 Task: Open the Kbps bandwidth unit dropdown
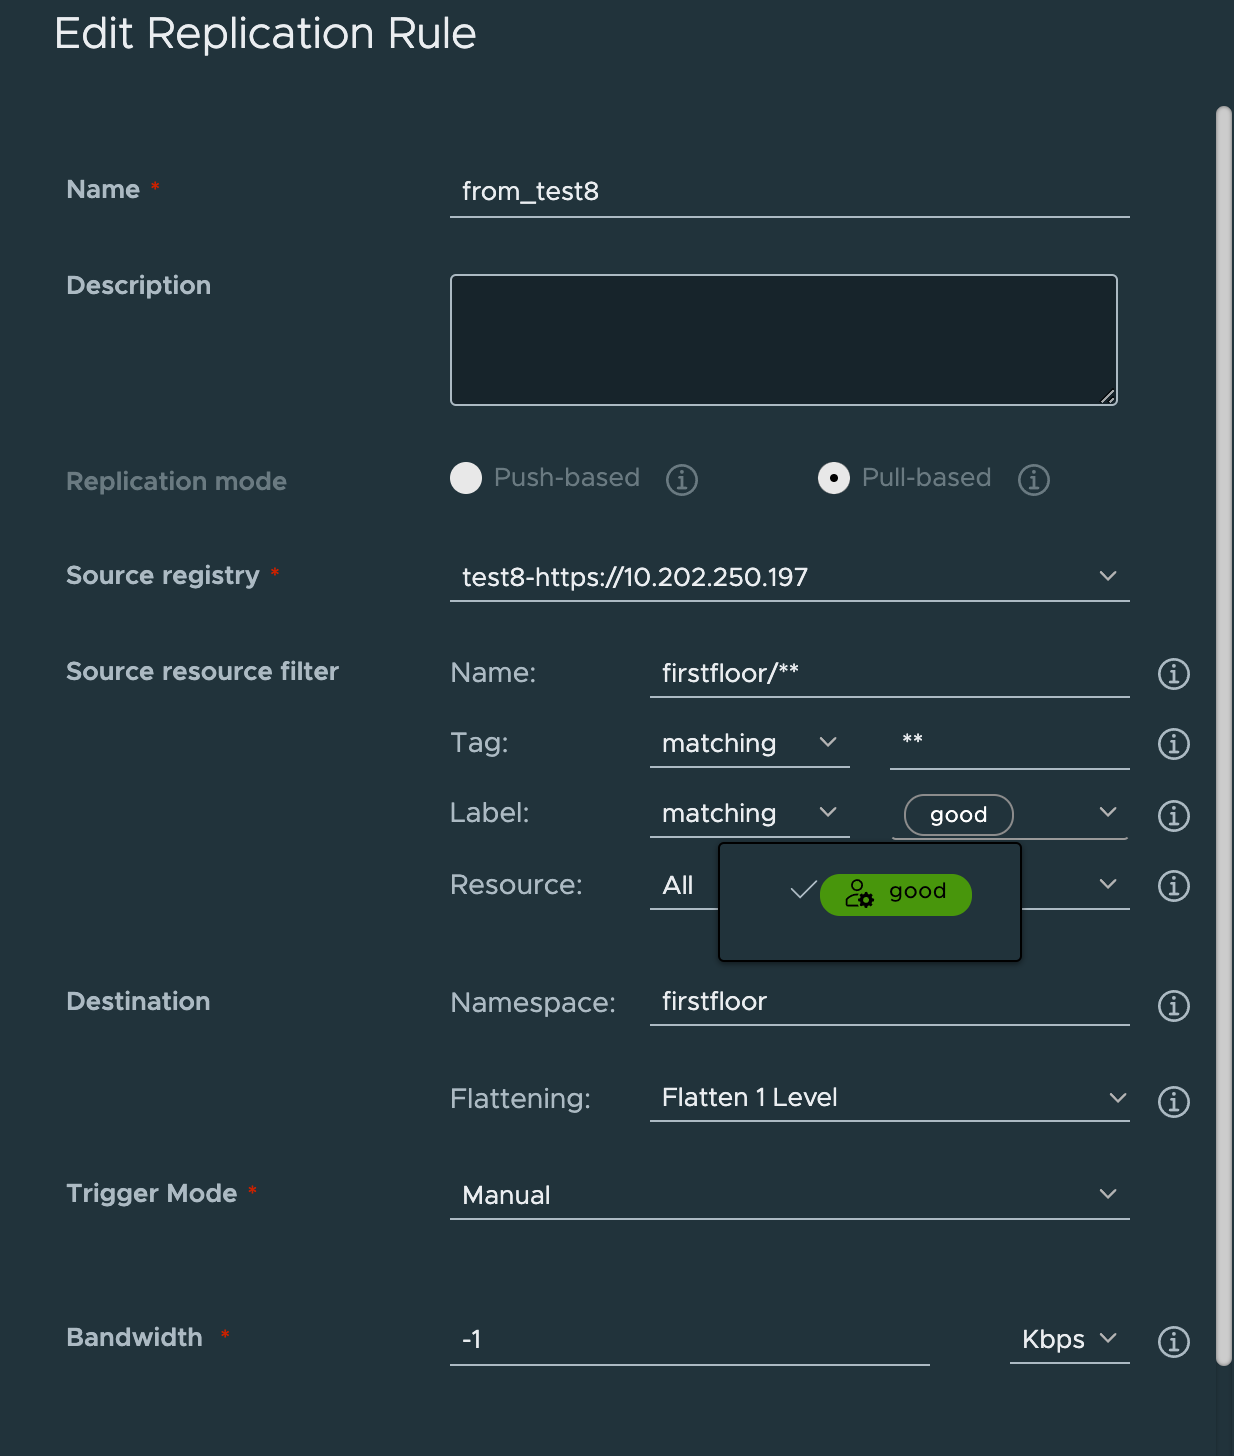[1109, 1339]
